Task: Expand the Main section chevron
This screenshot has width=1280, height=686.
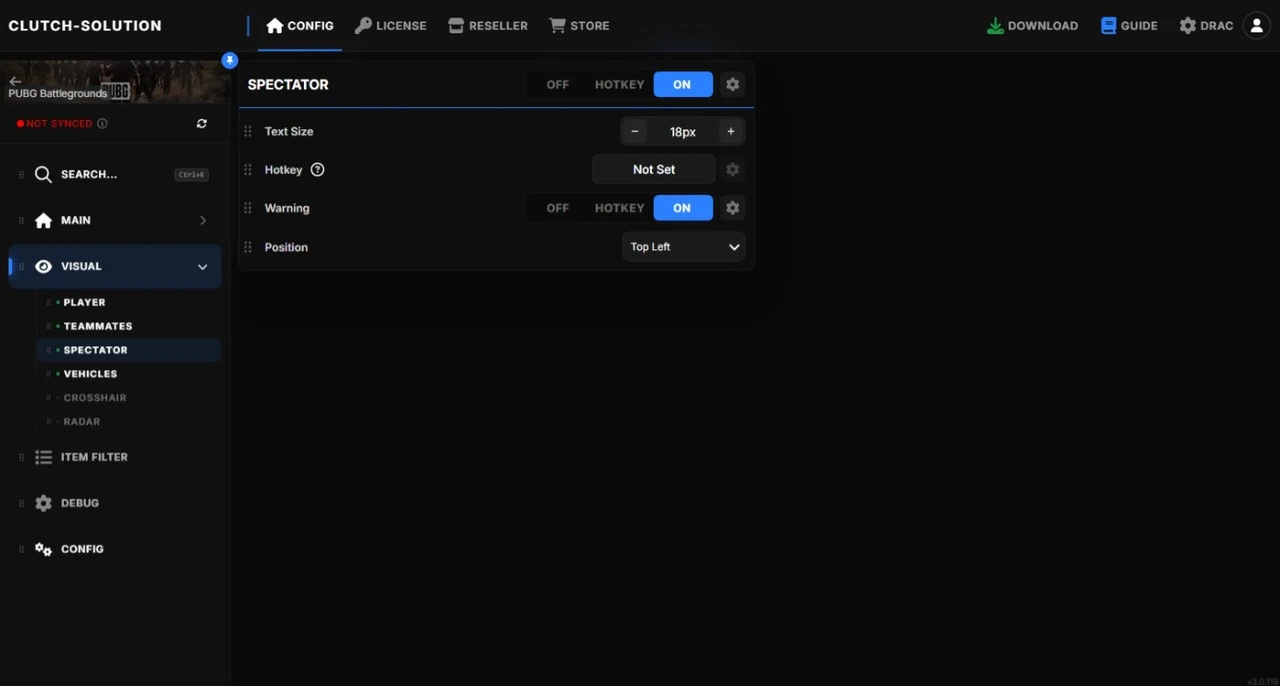Action: (x=203, y=220)
